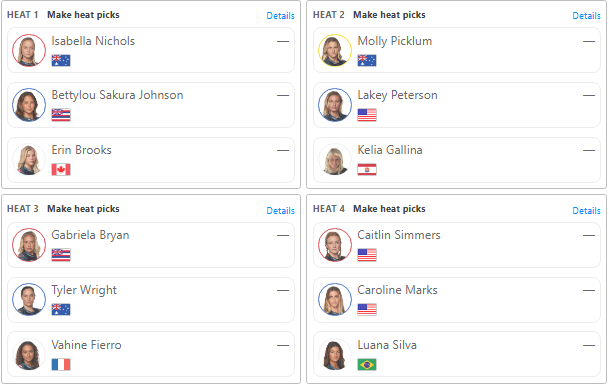
Task: Click the US flag under Lakey Peterson
Action: point(367,115)
